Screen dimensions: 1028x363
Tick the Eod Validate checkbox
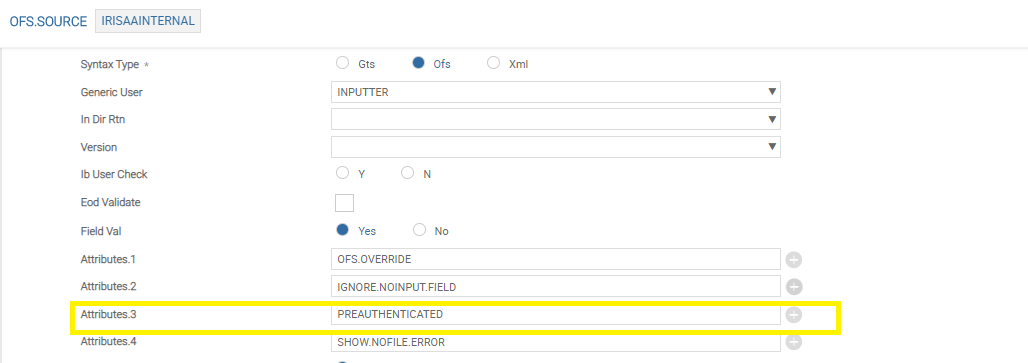[x=344, y=202]
